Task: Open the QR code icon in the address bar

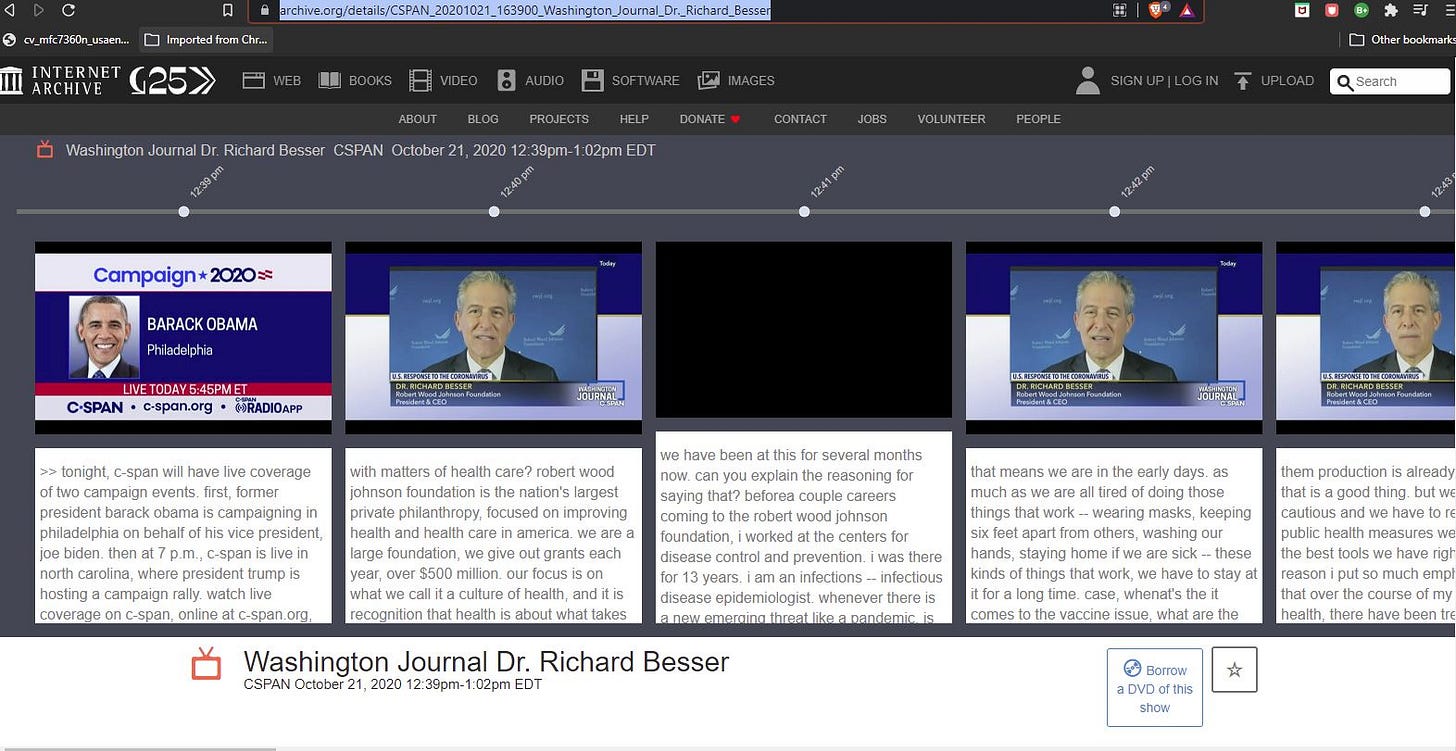Action: click(1120, 10)
